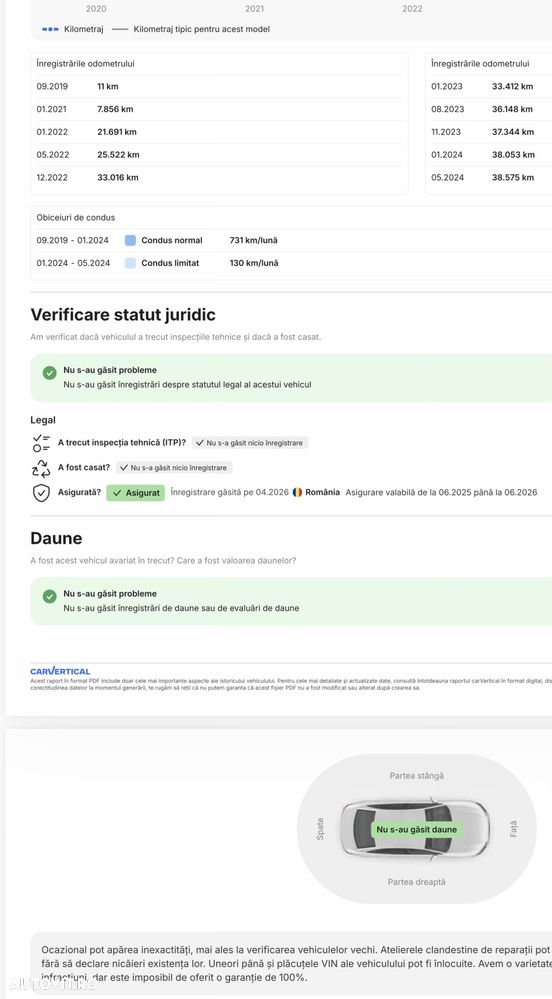Click the Condus normal blue color swatch
Viewport: 552px width, 999px height.
click(131, 241)
